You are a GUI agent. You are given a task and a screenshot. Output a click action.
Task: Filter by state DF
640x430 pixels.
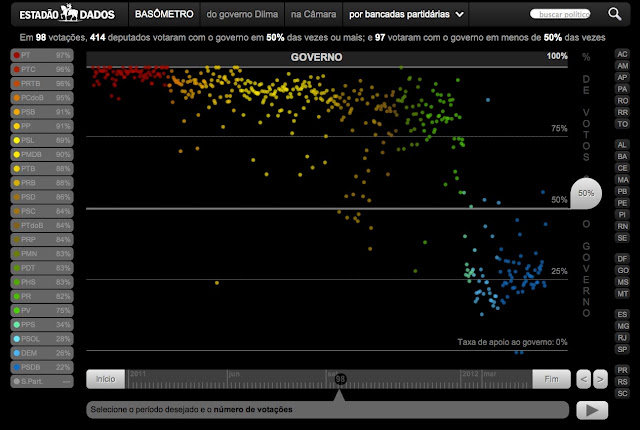coord(622,259)
